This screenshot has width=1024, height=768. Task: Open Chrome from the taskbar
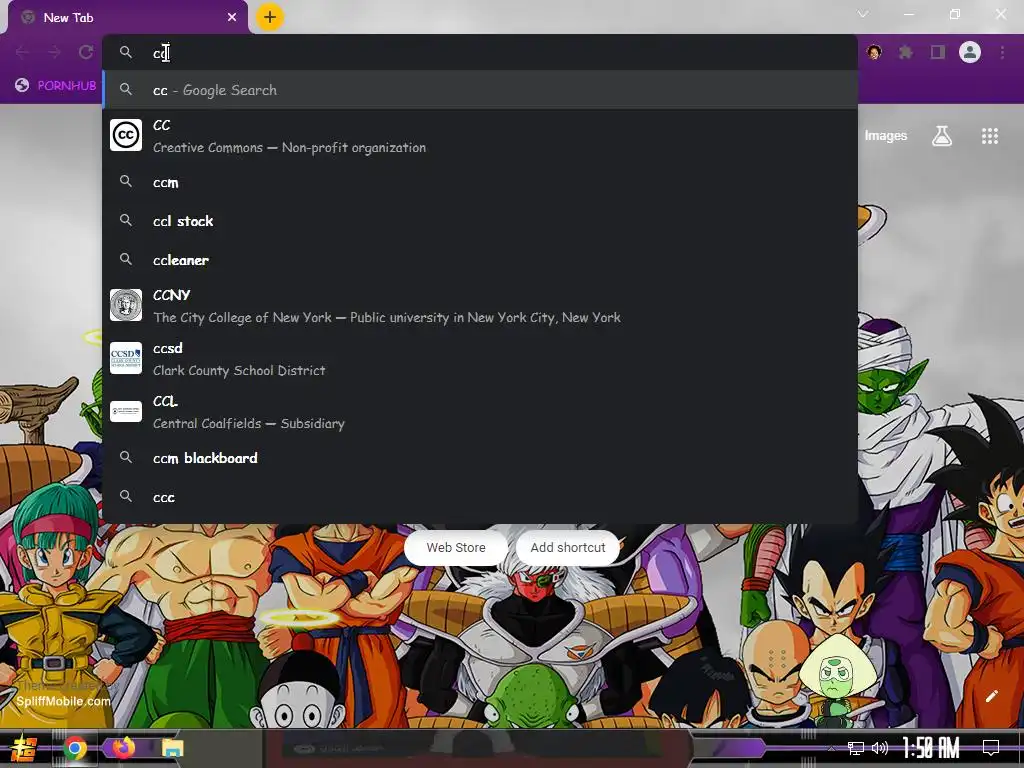(75, 748)
